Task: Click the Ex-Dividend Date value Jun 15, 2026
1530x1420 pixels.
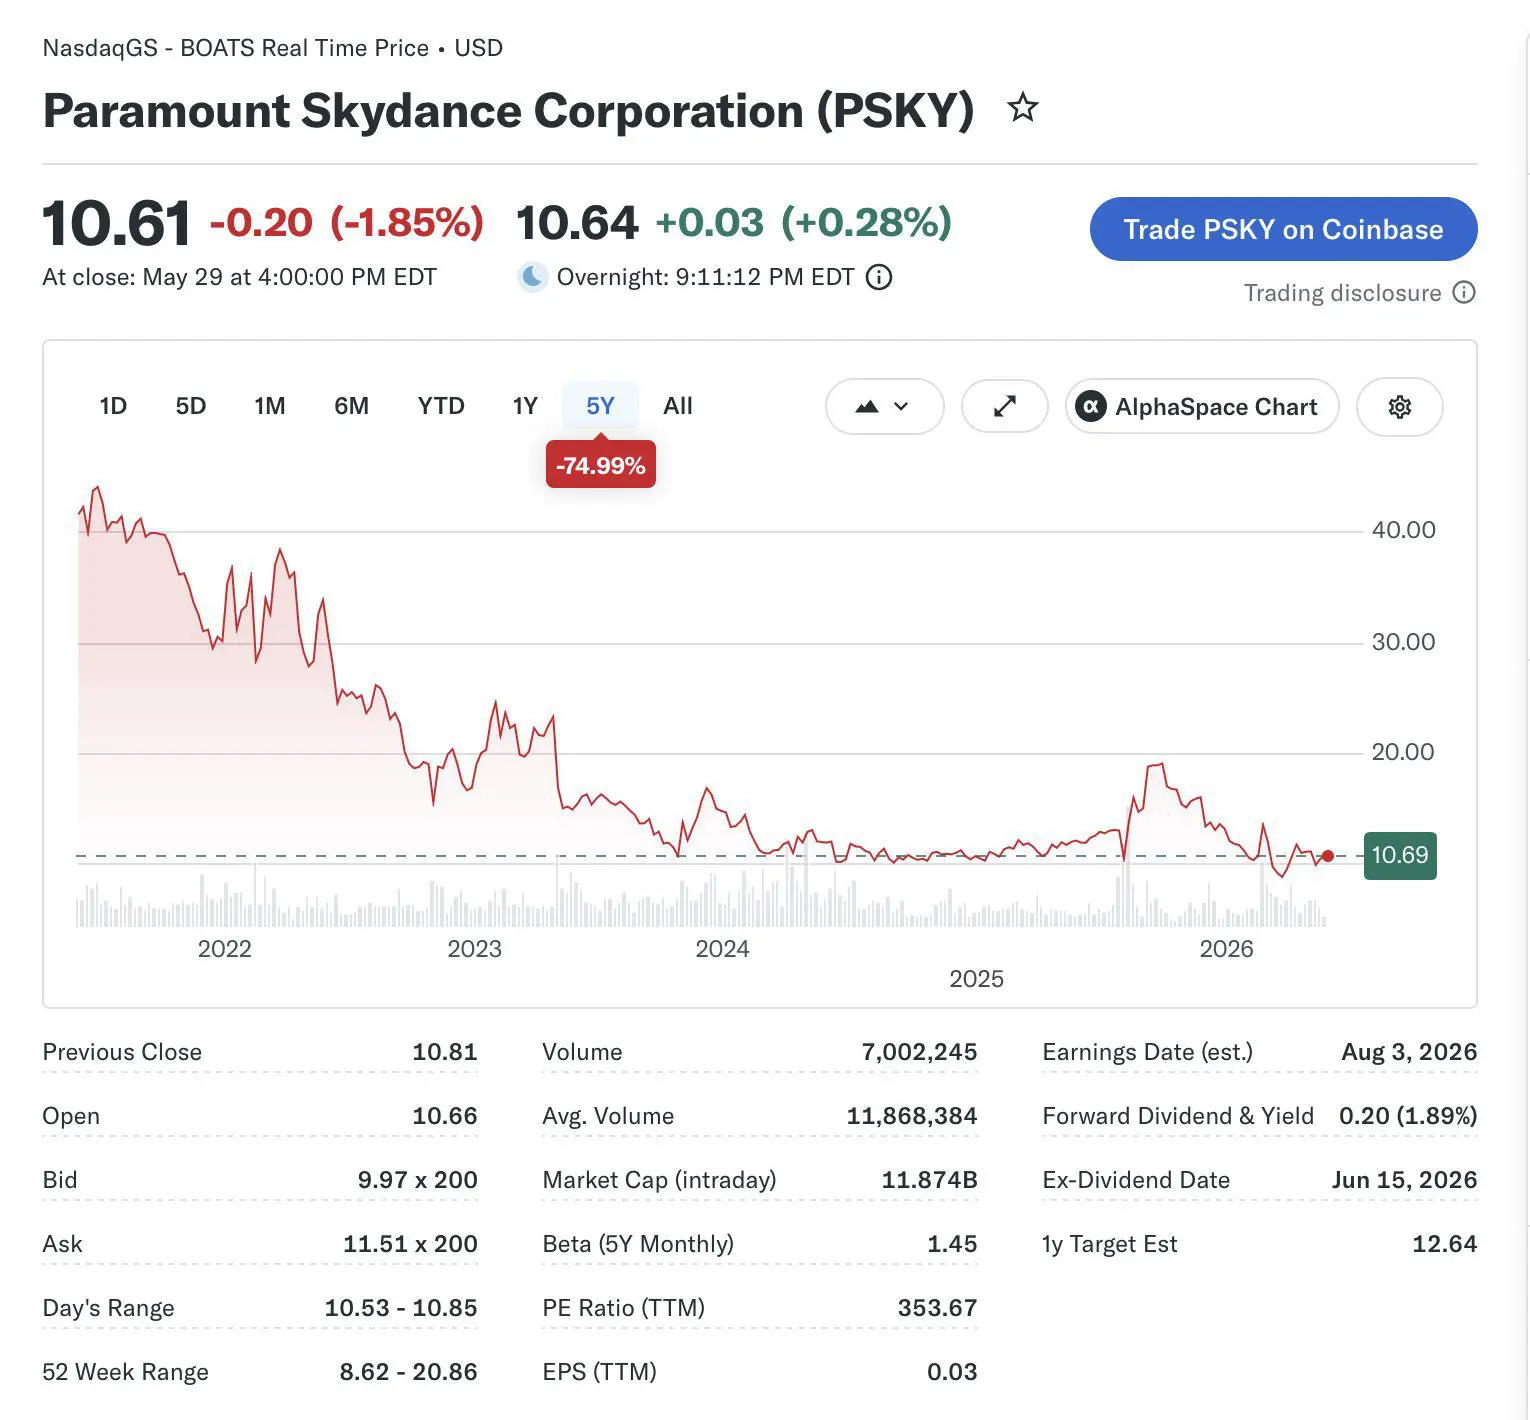Action: (1404, 1180)
